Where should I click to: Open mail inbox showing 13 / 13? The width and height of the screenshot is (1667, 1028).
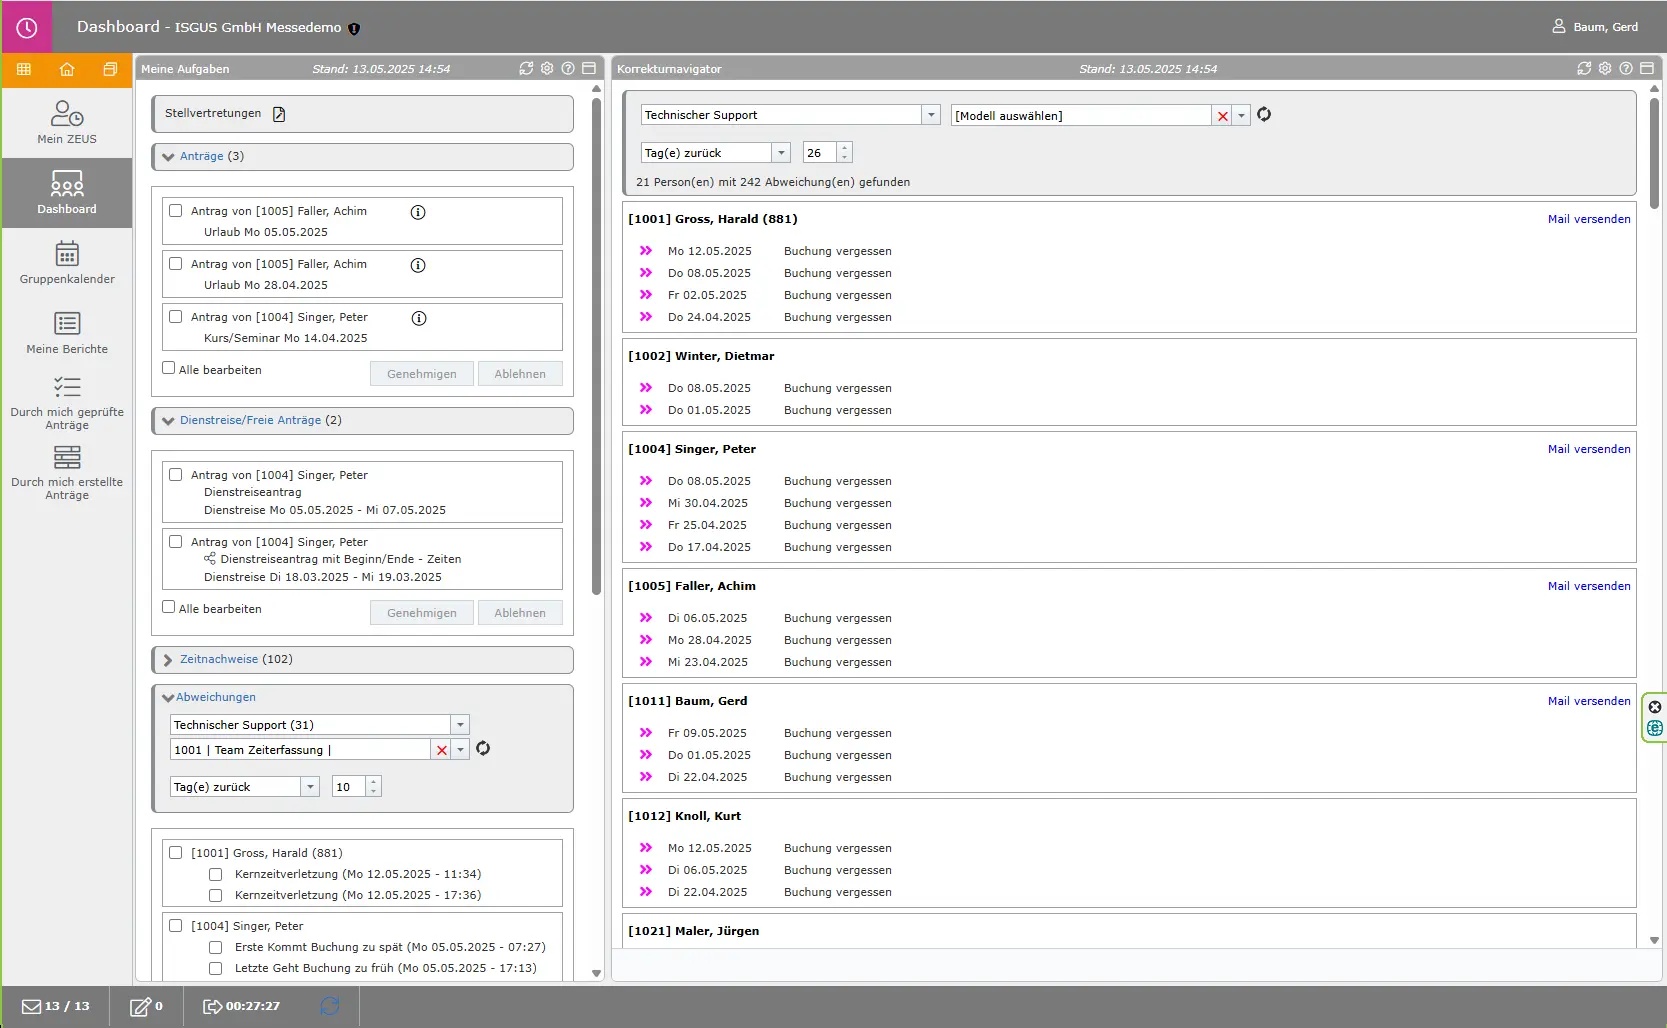(x=56, y=1006)
